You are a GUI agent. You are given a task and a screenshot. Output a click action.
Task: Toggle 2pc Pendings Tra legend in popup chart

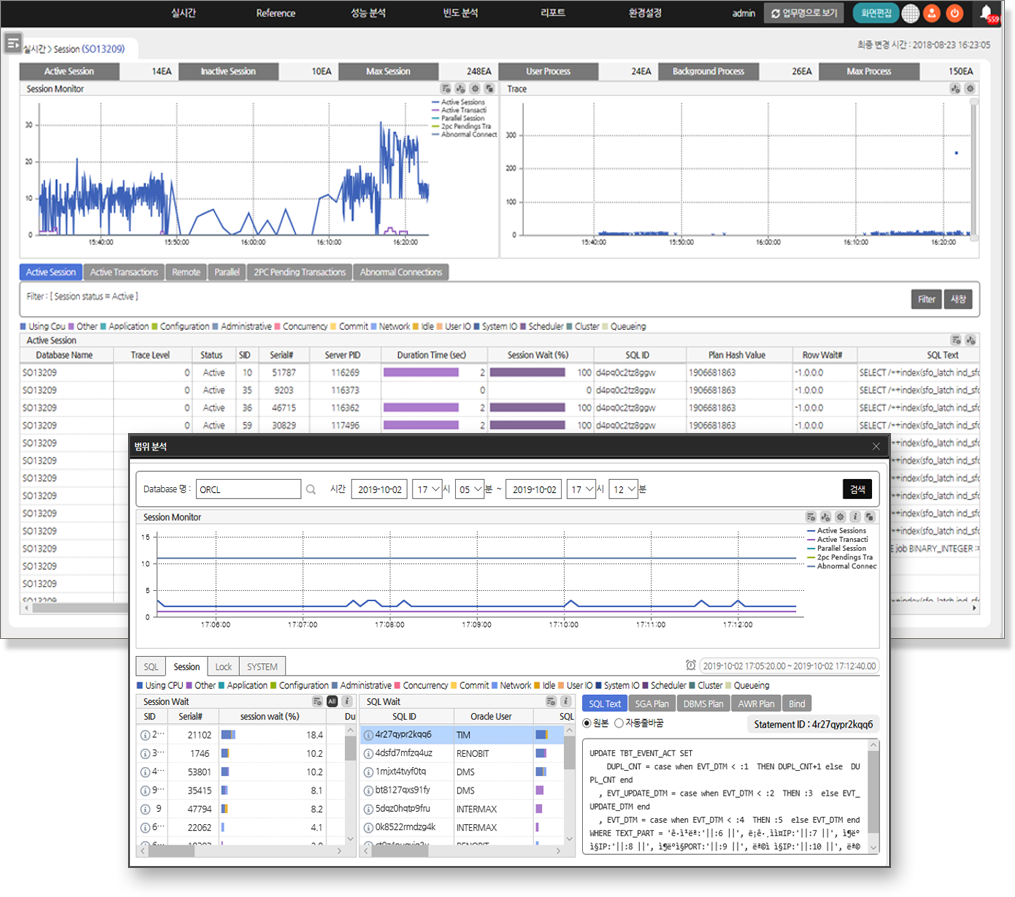click(x=840, y=557)
